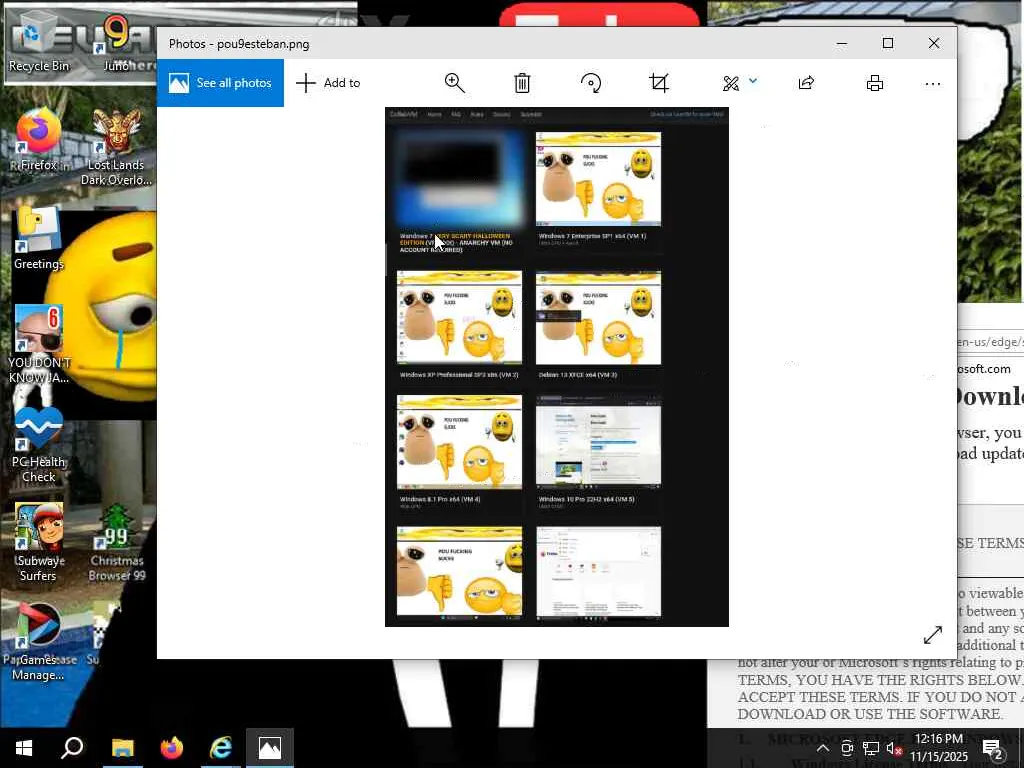
Task: Print the photo
Action: click(x=874, y=83)
